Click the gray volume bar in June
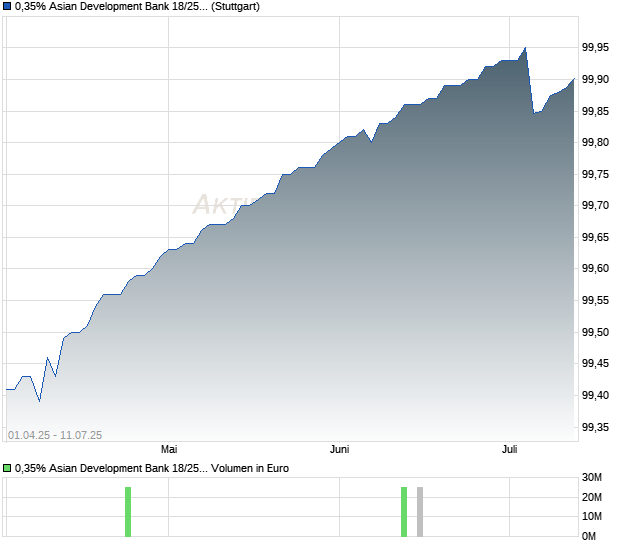620x546 pixels. pos(420,512)
